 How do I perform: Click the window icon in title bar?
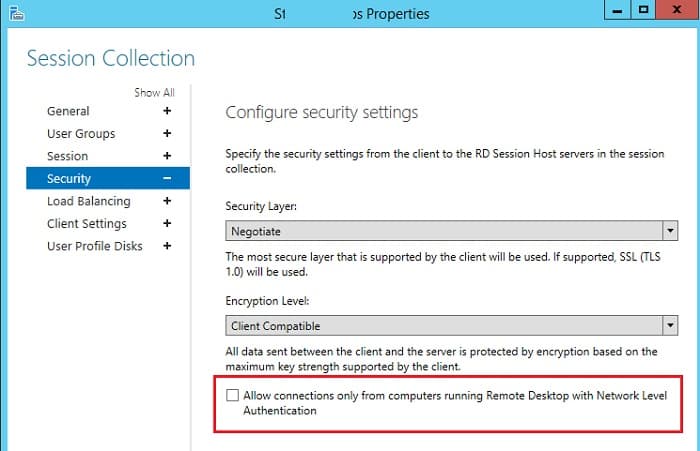[17, 13]
